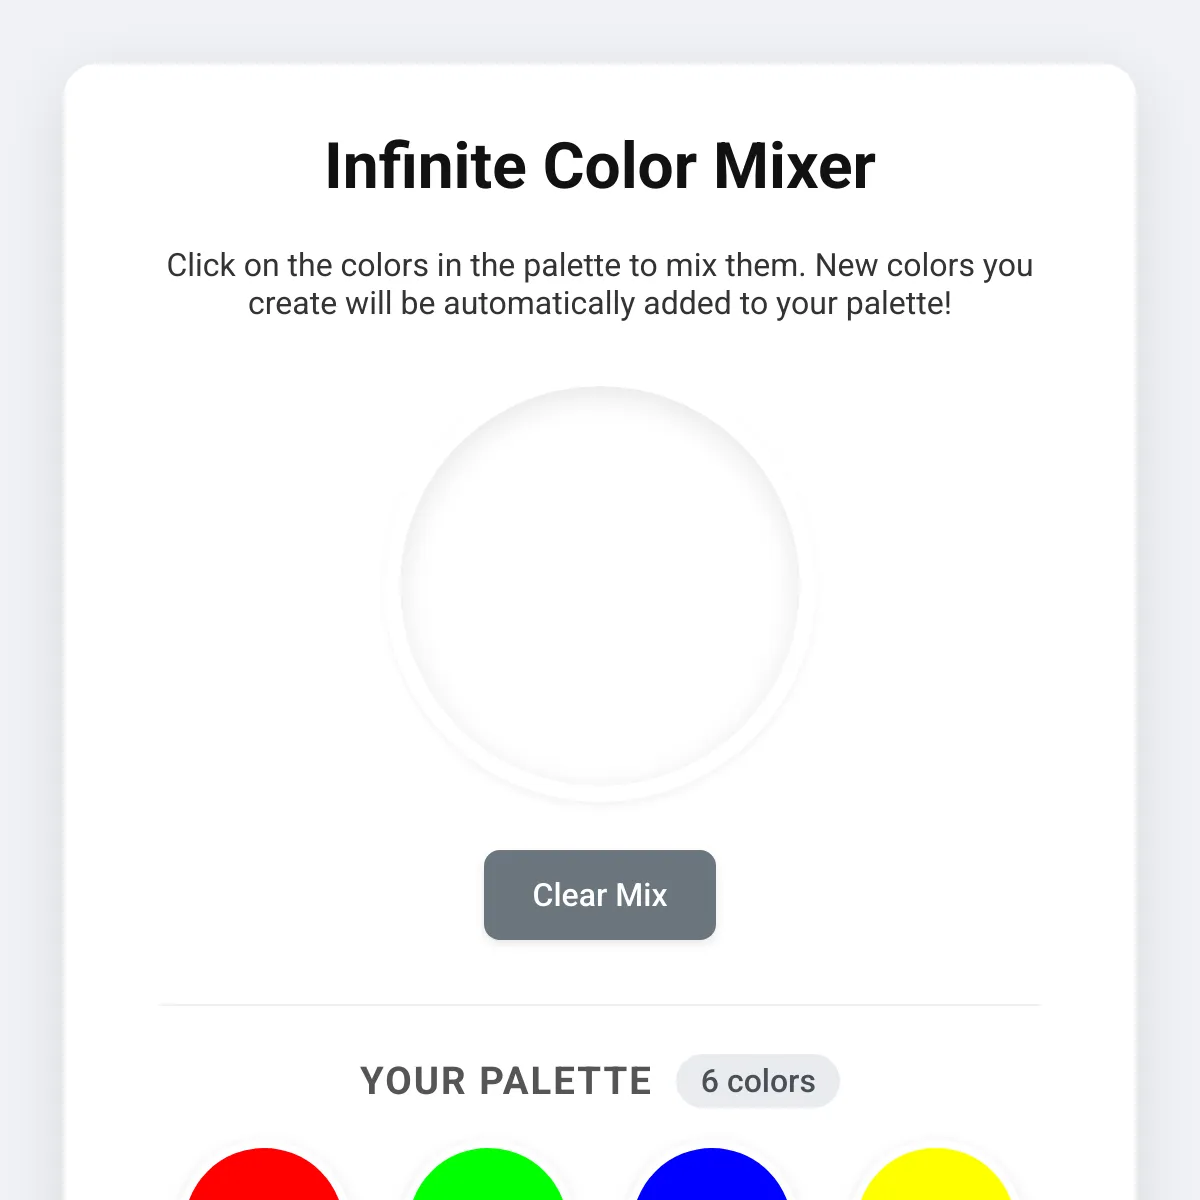The height and width of the screenshot is (1200, 1200).
Task: Click the word "Mixer" in the title
Action: pos(794,166)
